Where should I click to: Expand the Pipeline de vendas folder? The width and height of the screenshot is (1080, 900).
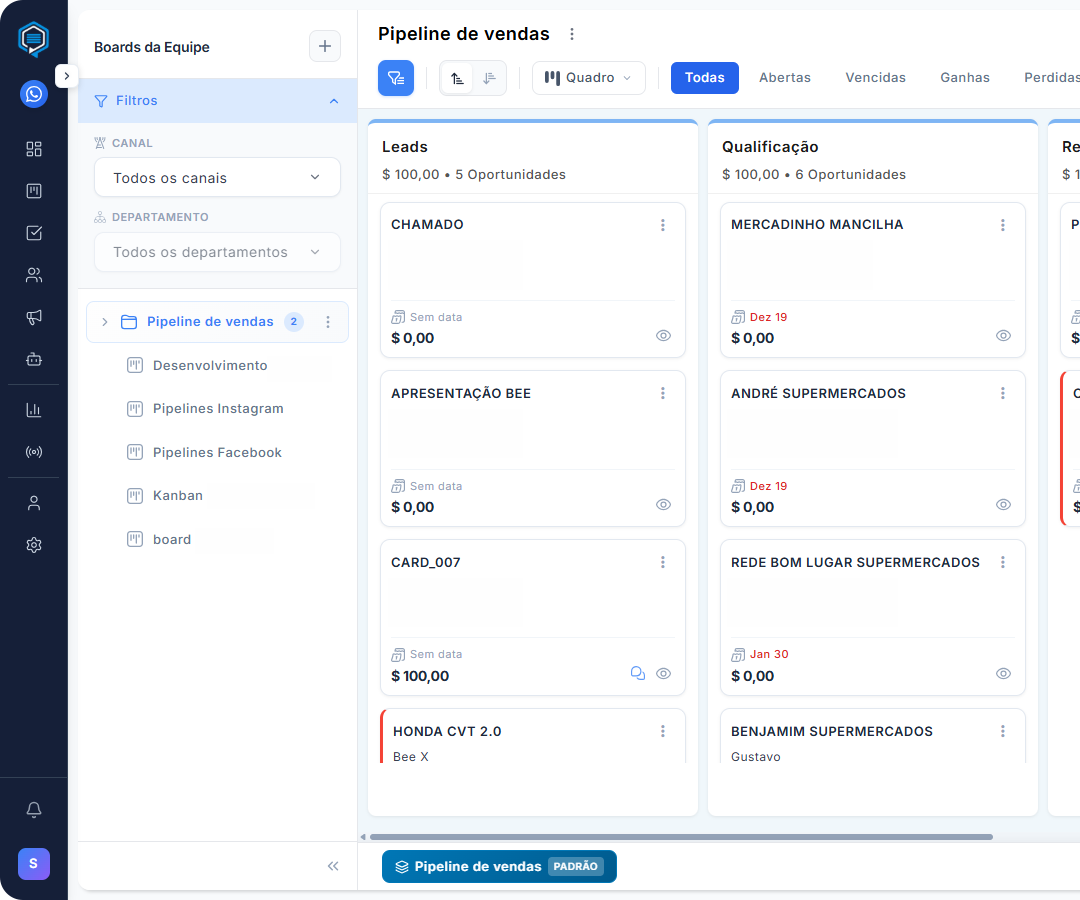pyautogui.click(x=104, y=322)
